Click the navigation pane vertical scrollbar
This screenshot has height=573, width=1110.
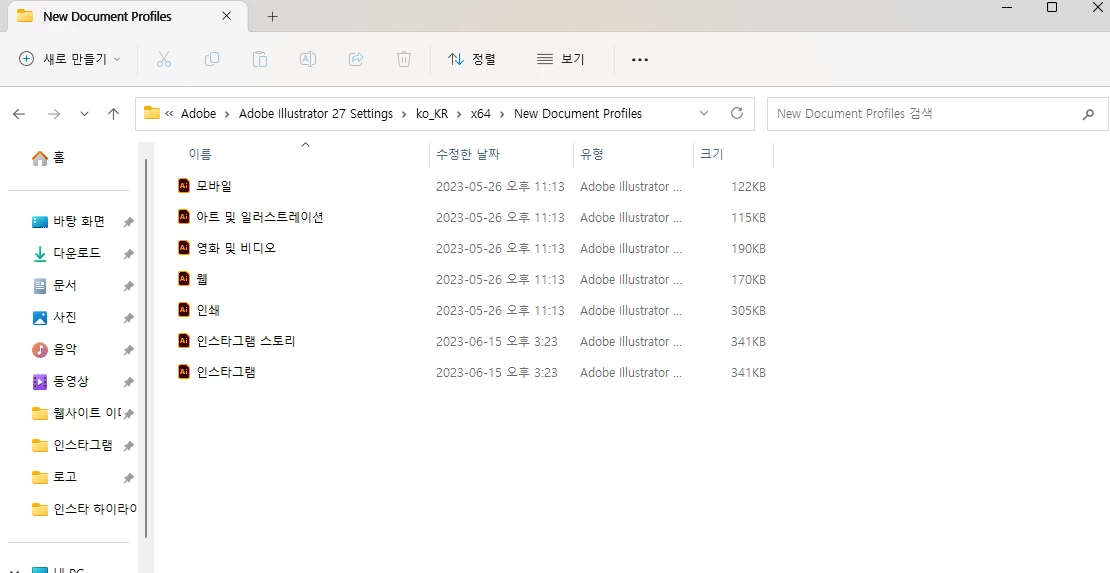point(147,347)
